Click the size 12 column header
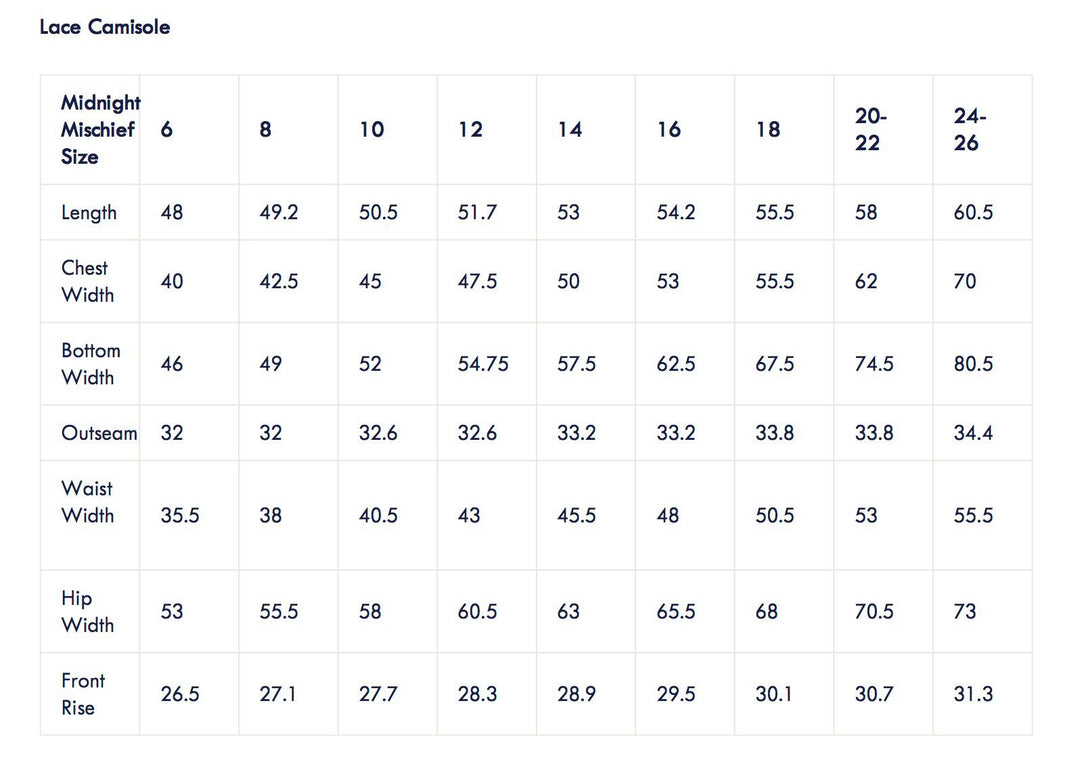 (470, 130)
